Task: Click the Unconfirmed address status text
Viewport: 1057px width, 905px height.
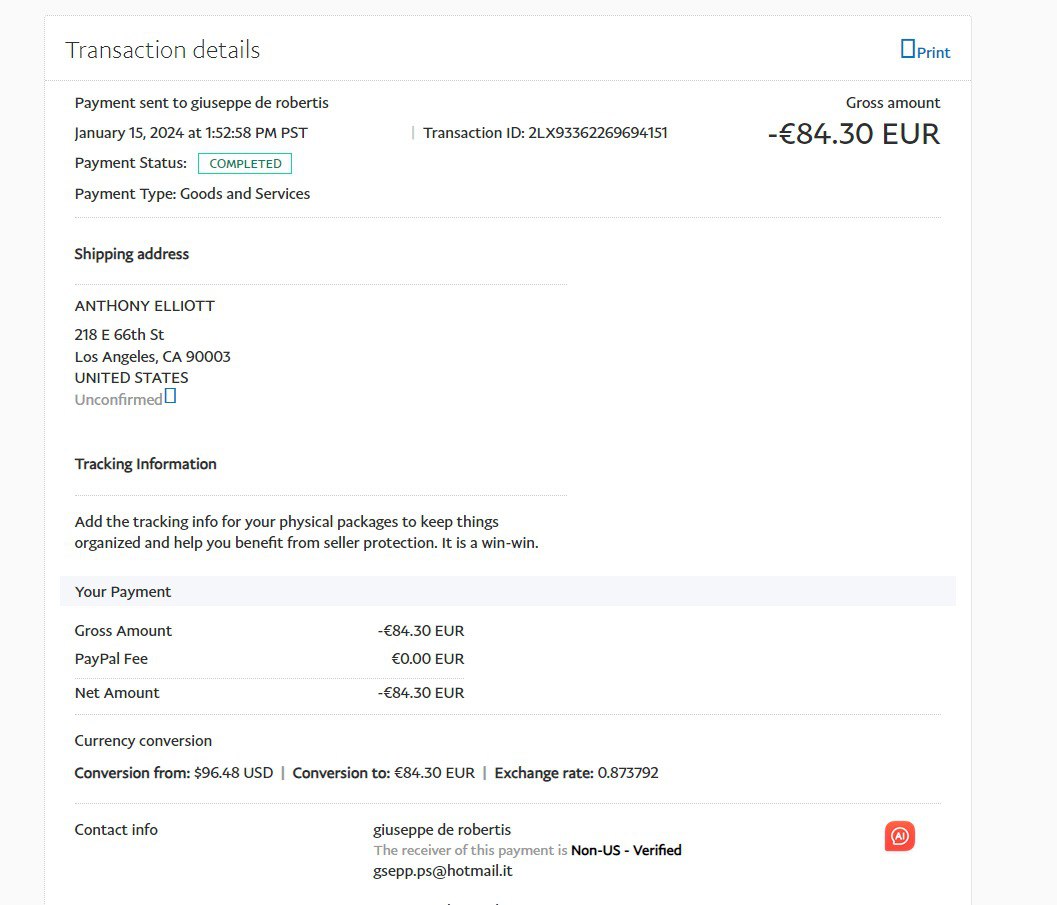Action: pyautogui.click(x=118, y=400)
